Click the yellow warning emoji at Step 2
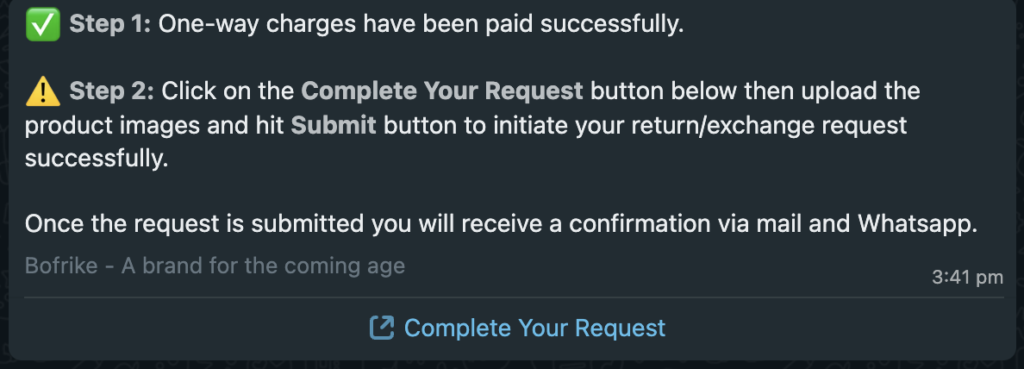Screen dimensions: 1024x369 pos(43,91)
